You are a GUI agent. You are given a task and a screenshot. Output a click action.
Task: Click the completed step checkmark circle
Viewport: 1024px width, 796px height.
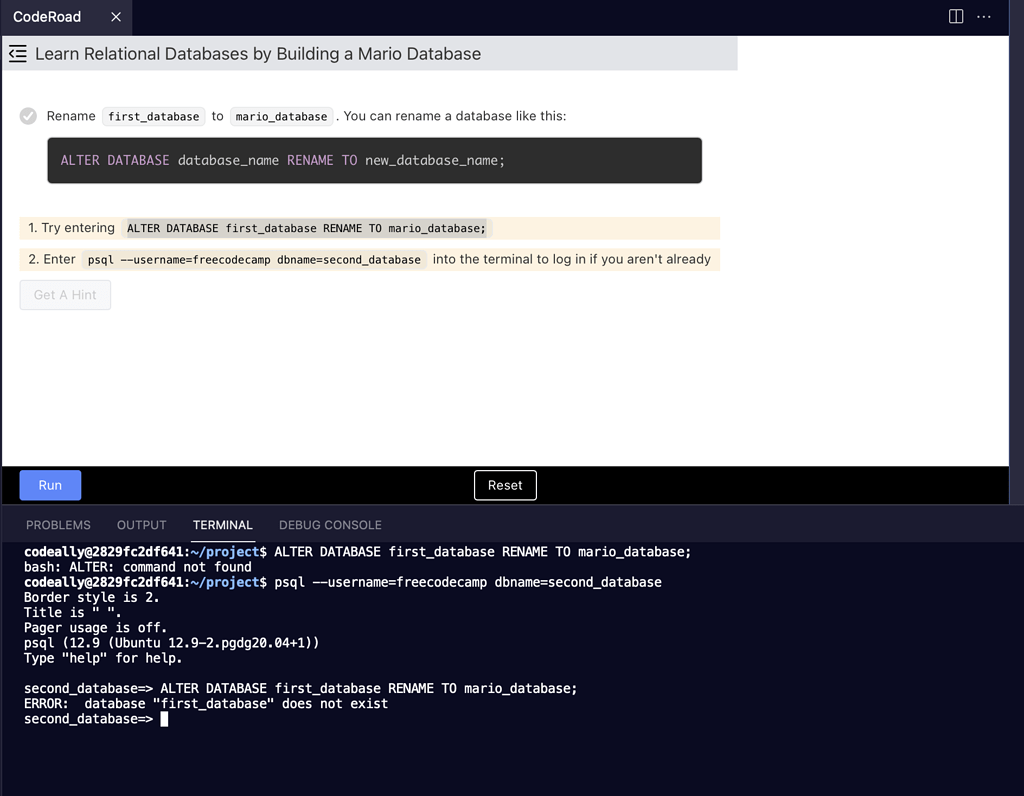tap(27, 115)
